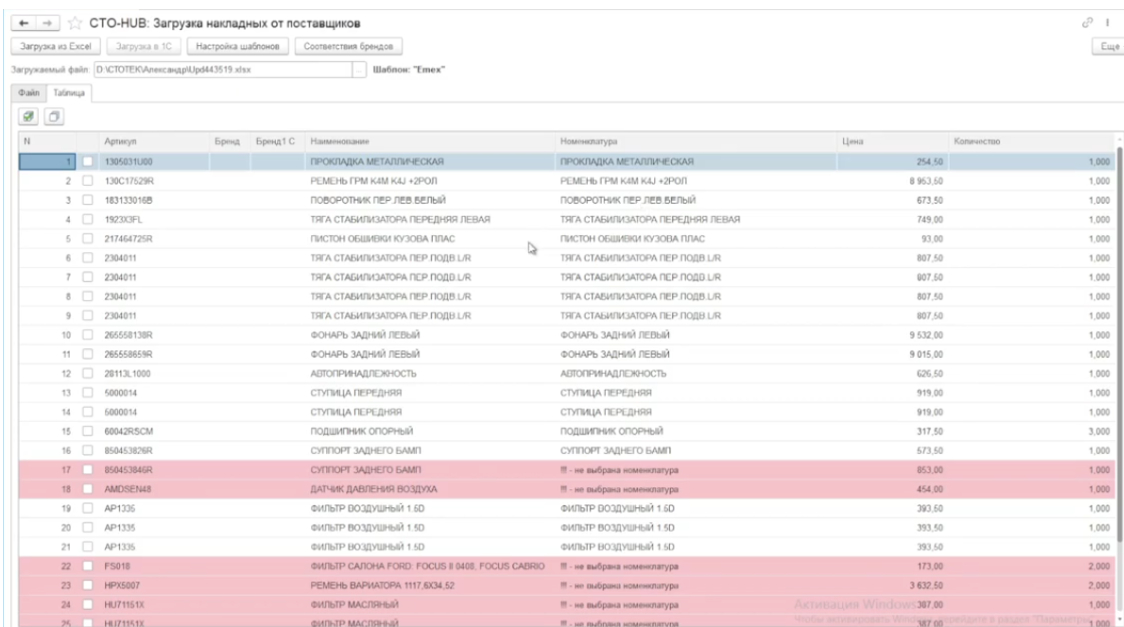Tick the checkbox in row 1
Viewport: 1124px width, 627px height.
pos(87,162)
